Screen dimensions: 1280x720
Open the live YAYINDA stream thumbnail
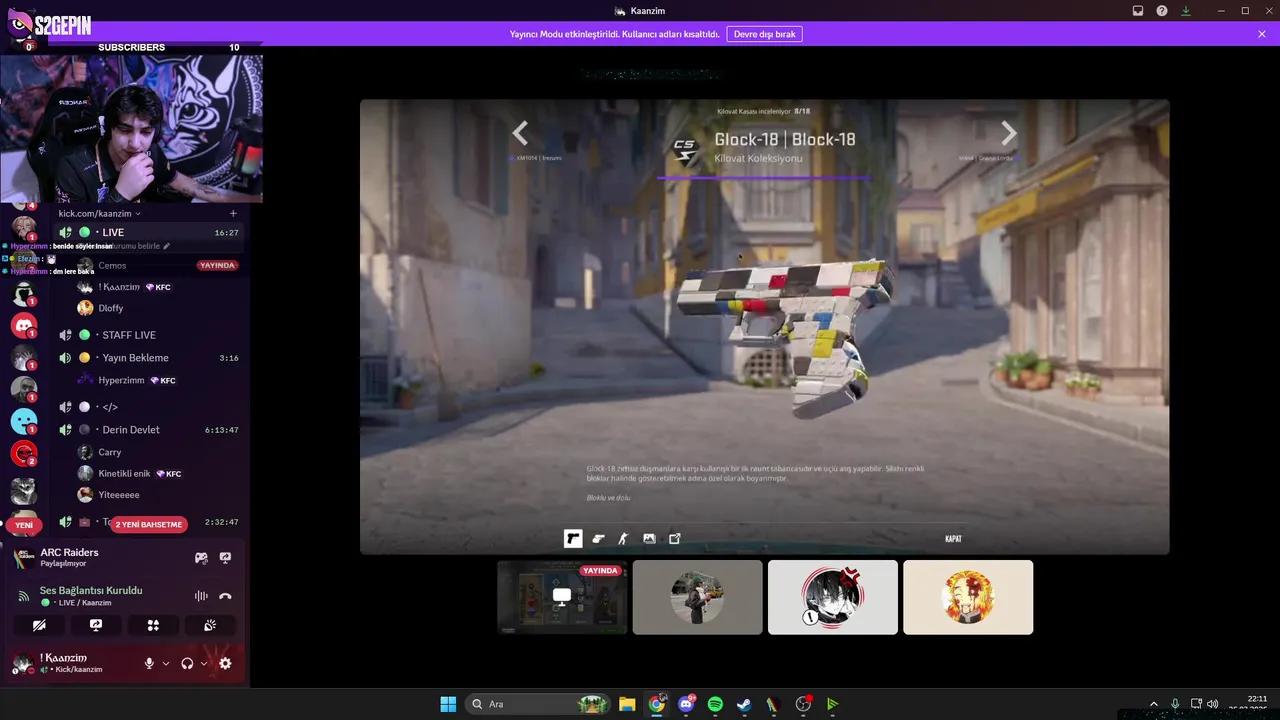coord(562,597)
